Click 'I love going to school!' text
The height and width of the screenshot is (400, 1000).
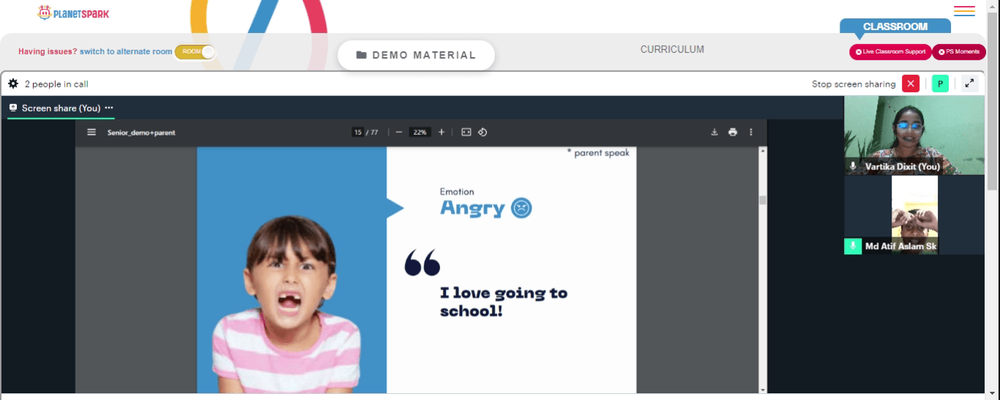(x=504, y=302)
